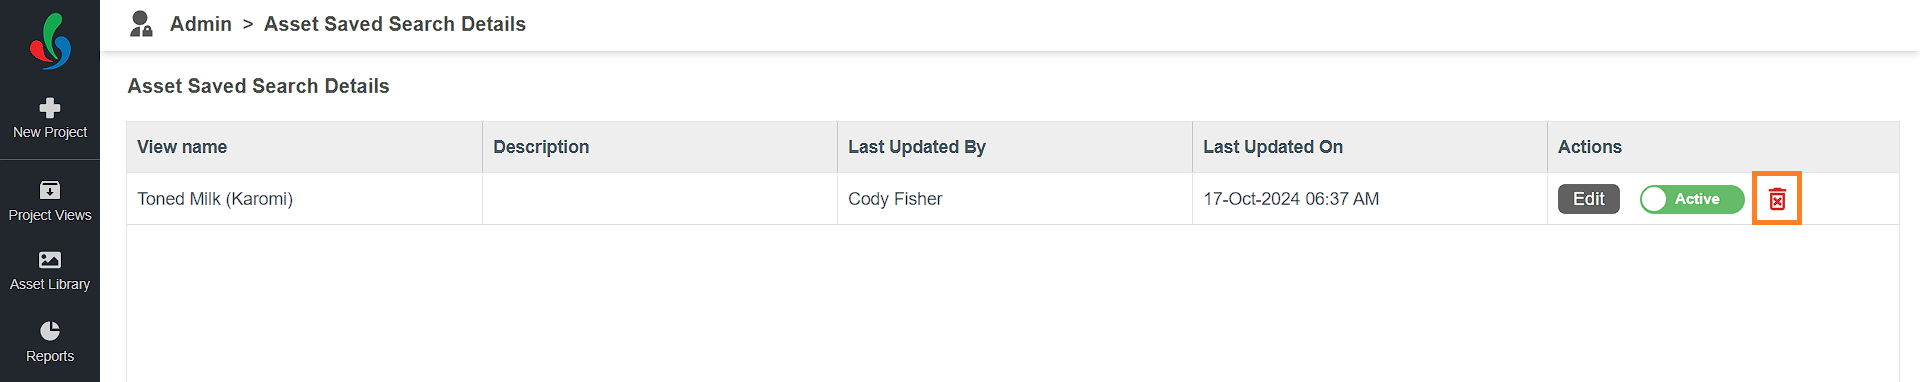Viewport: 1920px width, 382px height.
Task: Click the app logo icon in sidebar
Action: (x=50, y=41)
